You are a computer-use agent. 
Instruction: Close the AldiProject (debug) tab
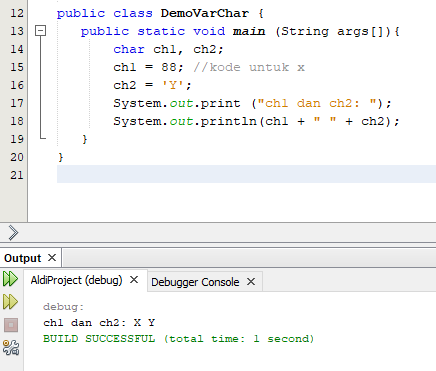(x=134, y=280)
